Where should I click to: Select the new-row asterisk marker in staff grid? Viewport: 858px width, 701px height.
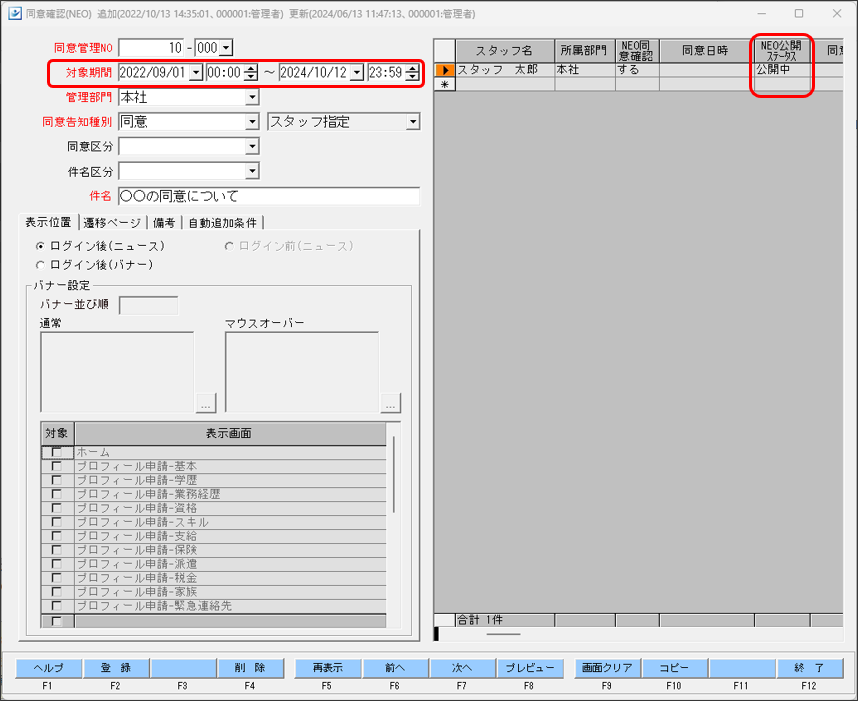coord(445,84)
